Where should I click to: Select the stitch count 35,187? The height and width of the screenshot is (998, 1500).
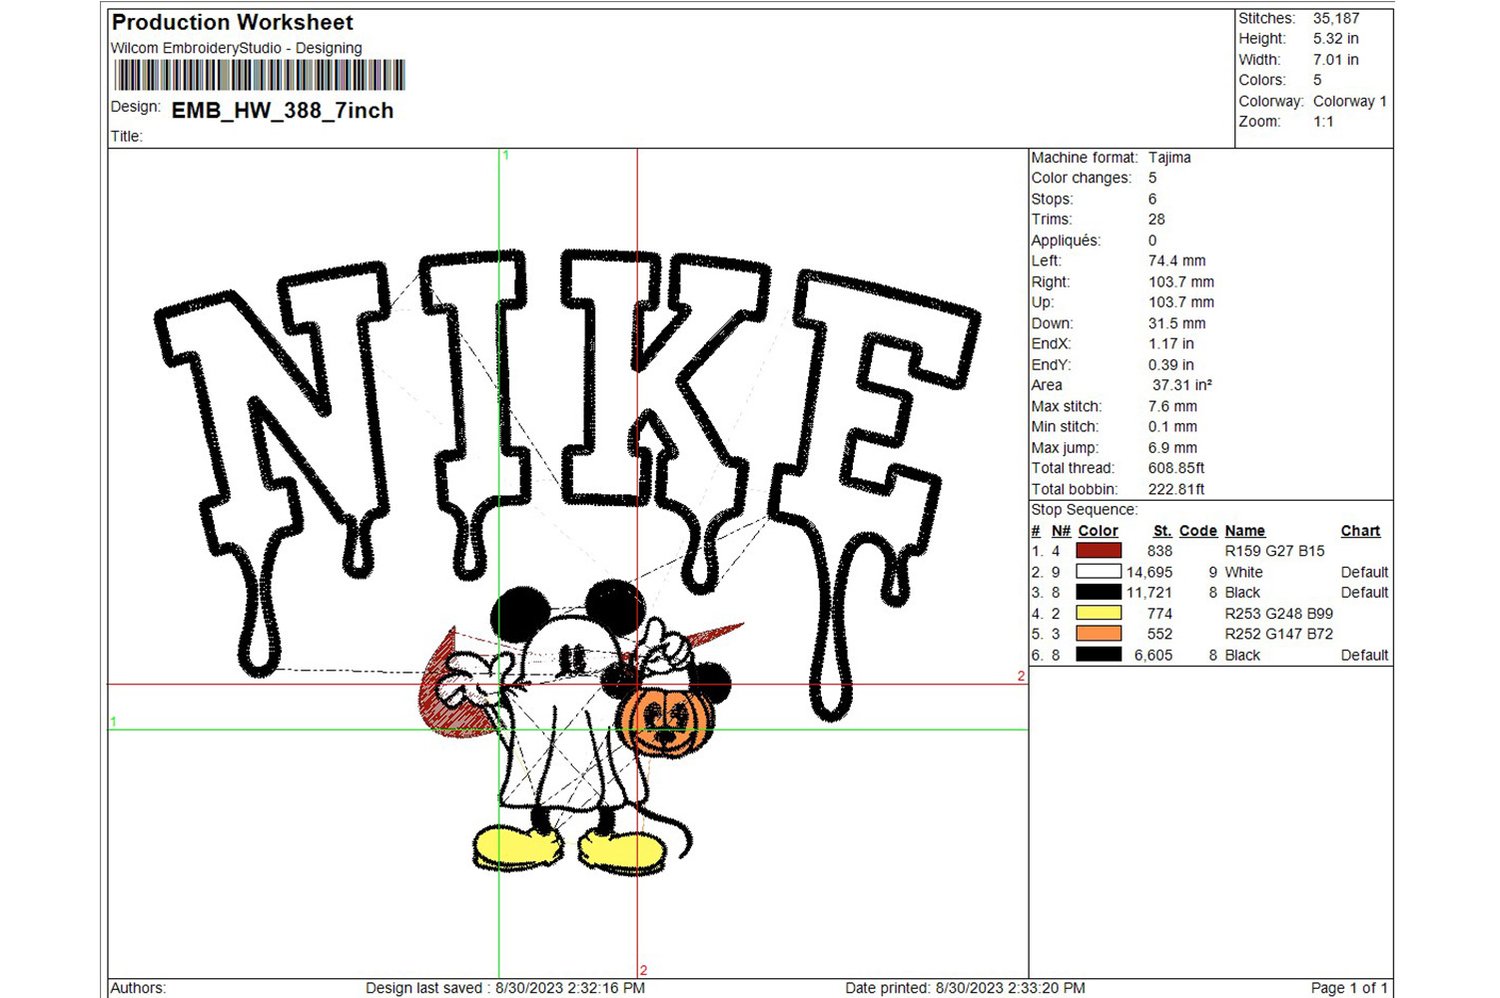(x=1336, y=18)
